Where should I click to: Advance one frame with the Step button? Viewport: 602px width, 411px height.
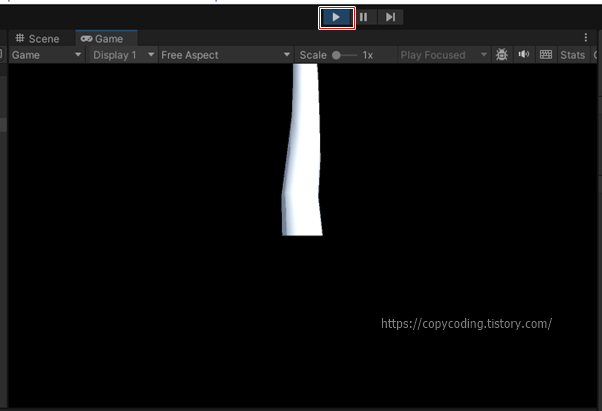point(390,17)
